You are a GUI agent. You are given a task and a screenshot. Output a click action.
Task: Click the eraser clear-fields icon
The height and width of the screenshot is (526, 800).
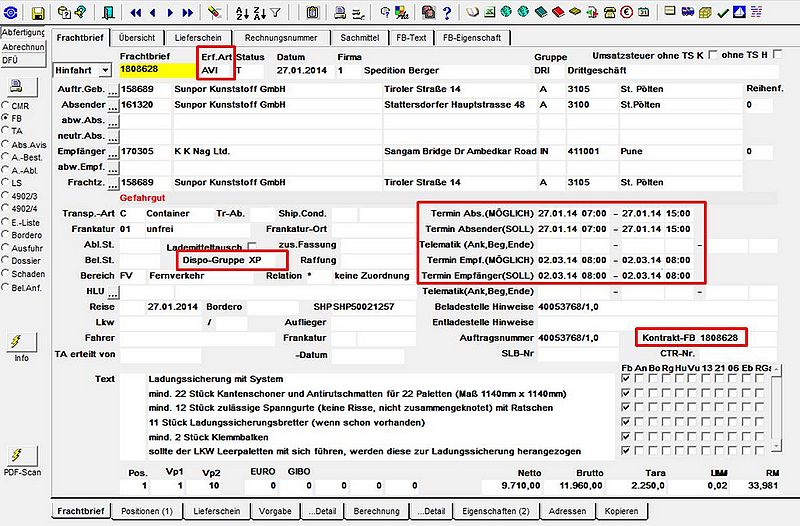coord(215,12)
